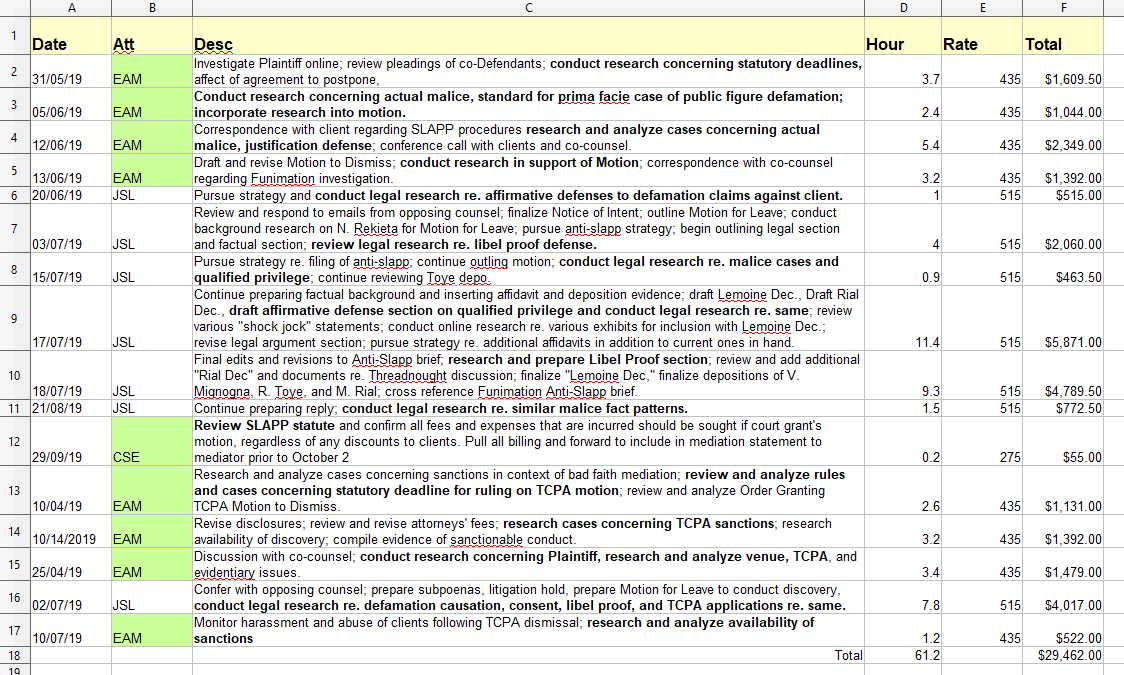
Task: Select the total cell $5,871.00
Action: [x=1063, y=318]
